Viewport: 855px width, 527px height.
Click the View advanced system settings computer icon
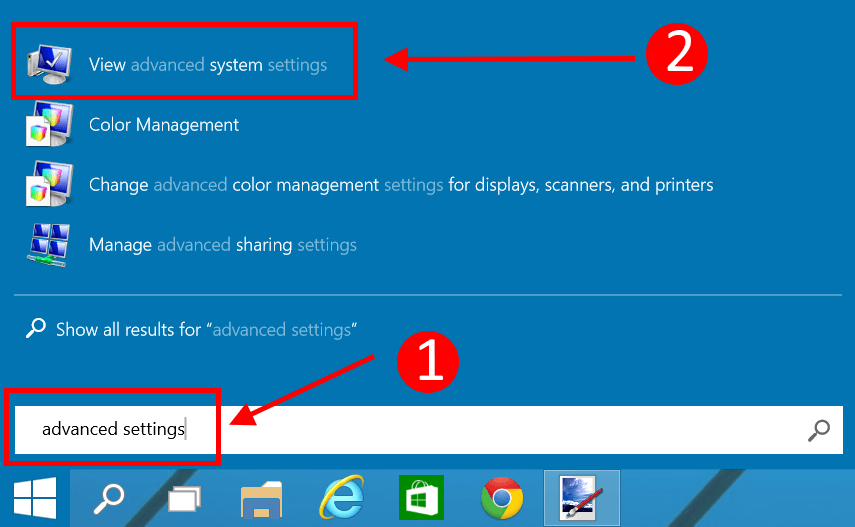50,64
